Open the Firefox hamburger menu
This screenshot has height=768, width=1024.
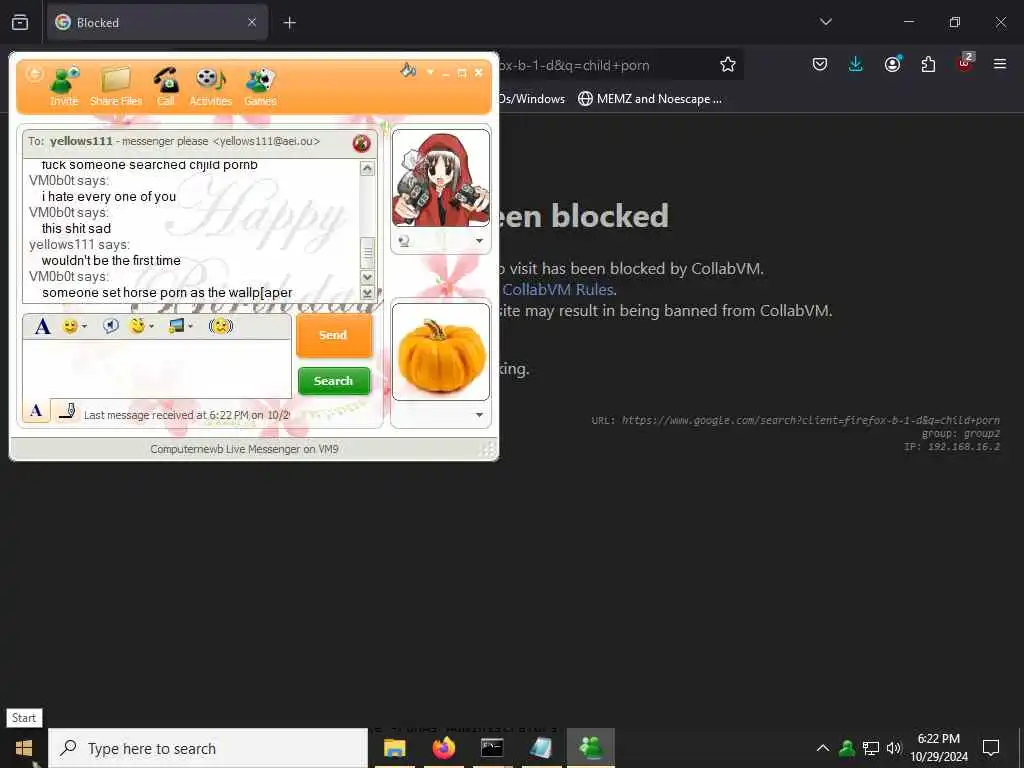point(1000,64)
